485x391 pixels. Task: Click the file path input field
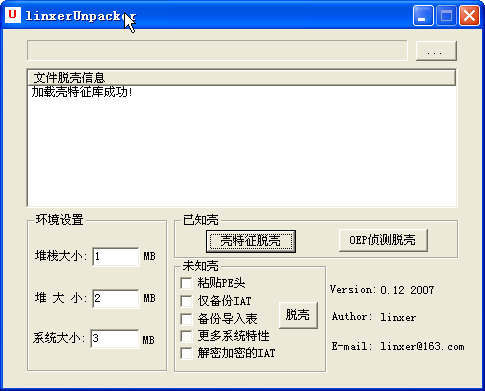[217, 51]
